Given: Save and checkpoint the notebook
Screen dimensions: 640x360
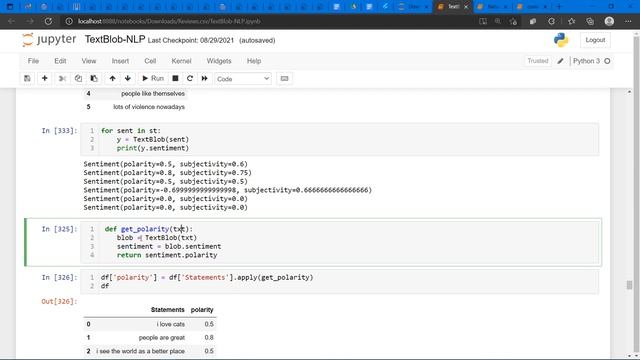Looking at the screenshot, I should [27, 78].
